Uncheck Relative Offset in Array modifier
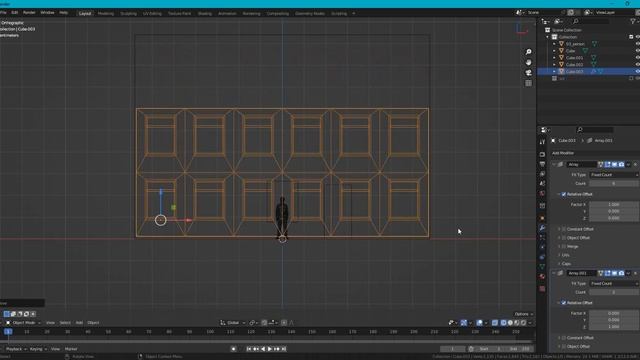The height and width of the screenshot is (360, 640). [564, 194]
